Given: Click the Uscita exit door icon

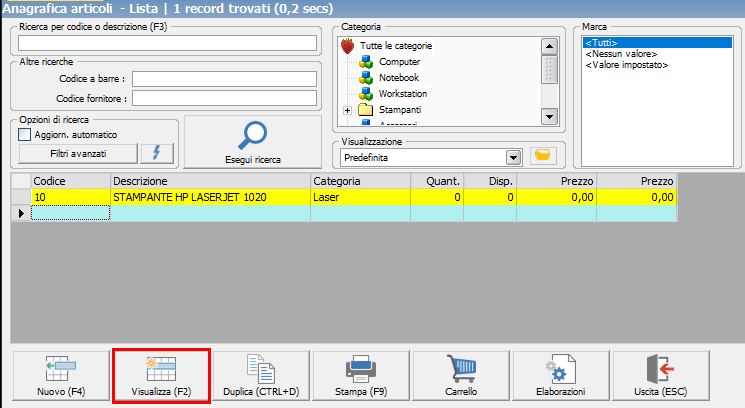Looking at the screenshot, I should point(661,369).
